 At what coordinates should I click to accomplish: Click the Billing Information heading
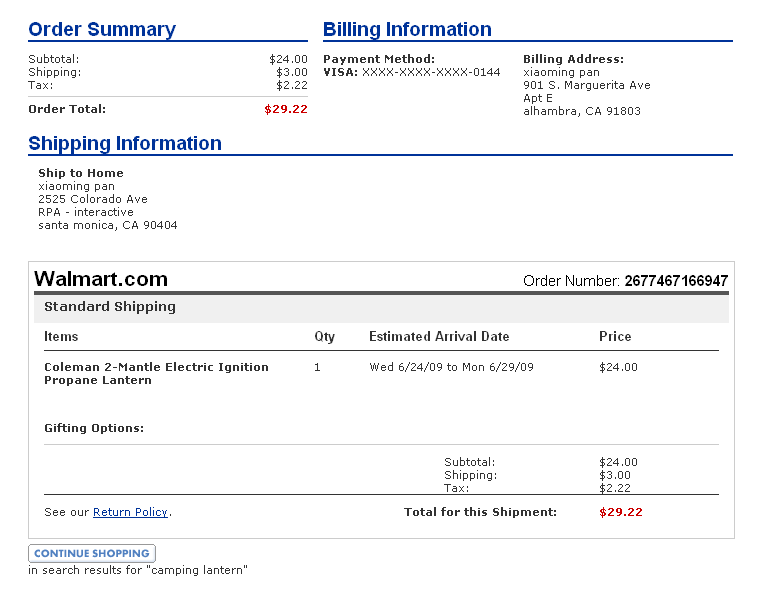407,30
